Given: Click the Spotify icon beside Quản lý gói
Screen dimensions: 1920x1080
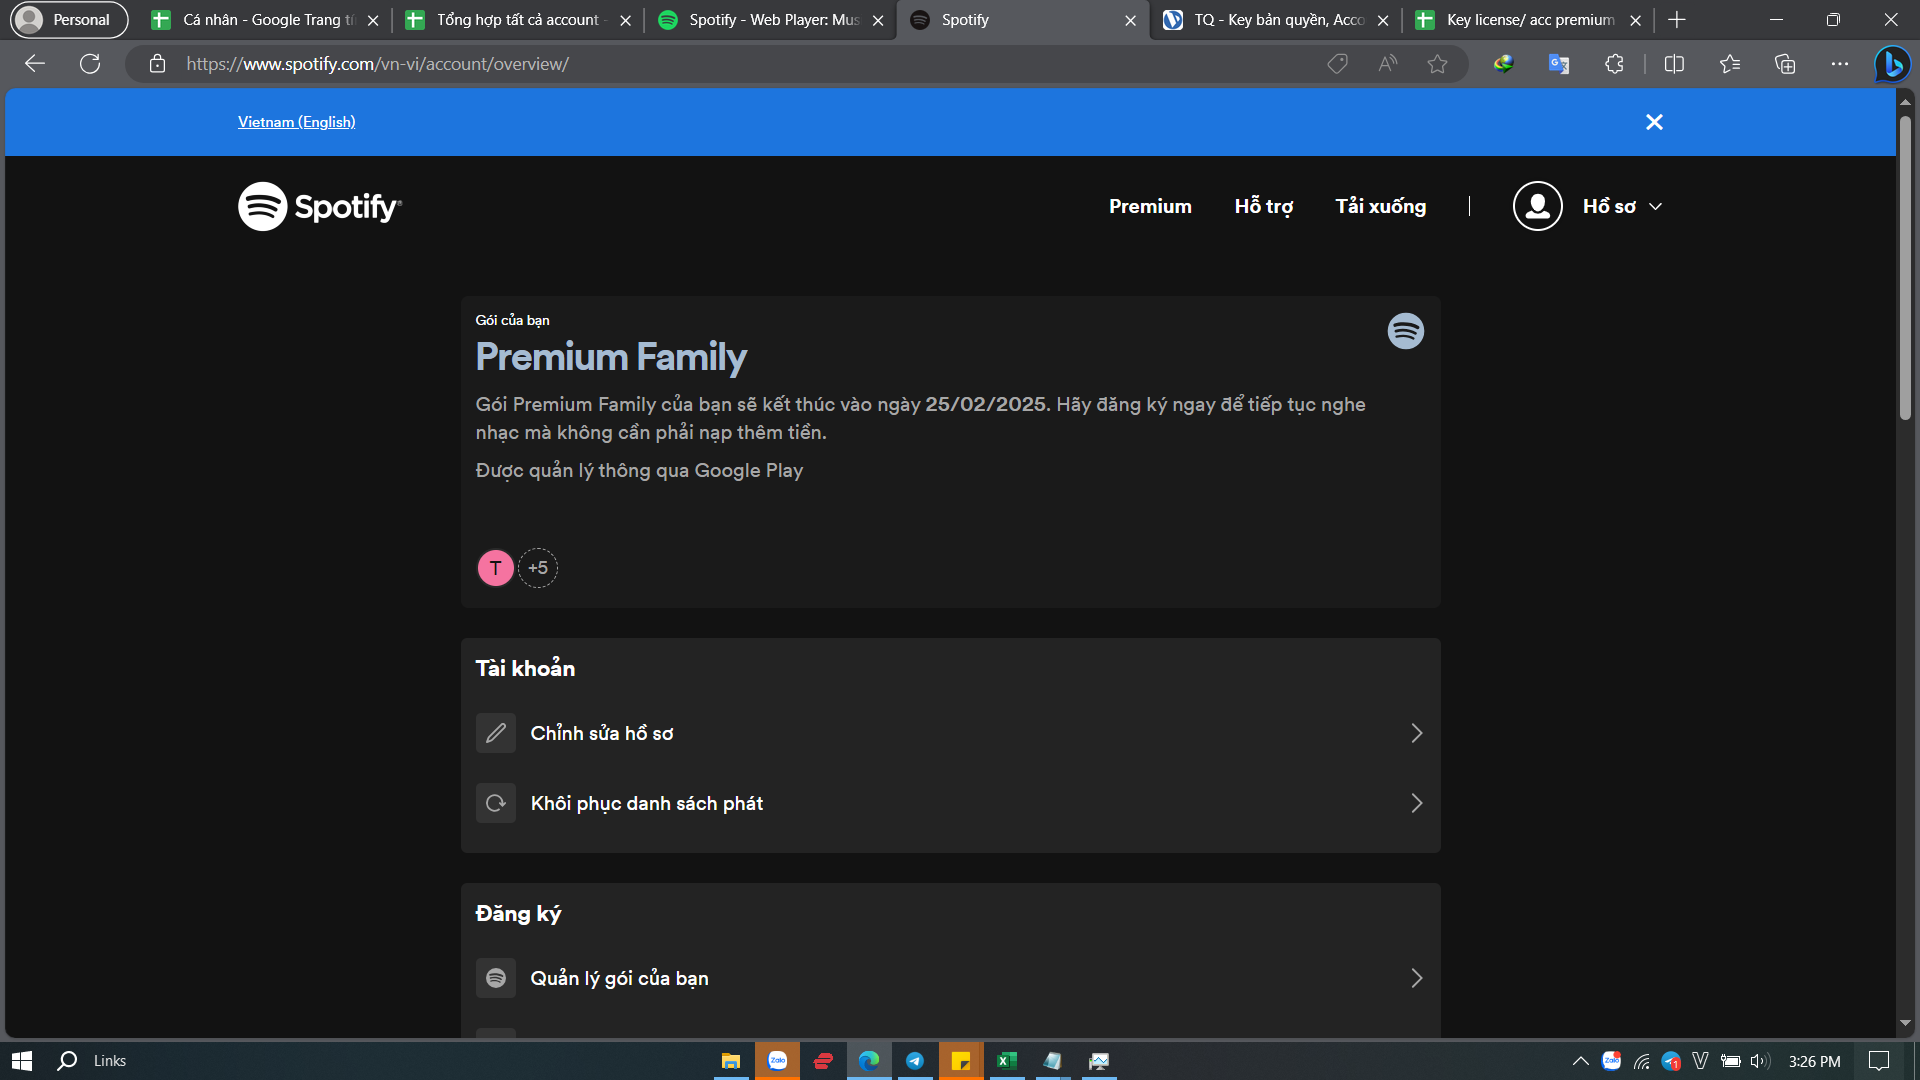Looking at the screenshot, I should click(x=496, y=978).
